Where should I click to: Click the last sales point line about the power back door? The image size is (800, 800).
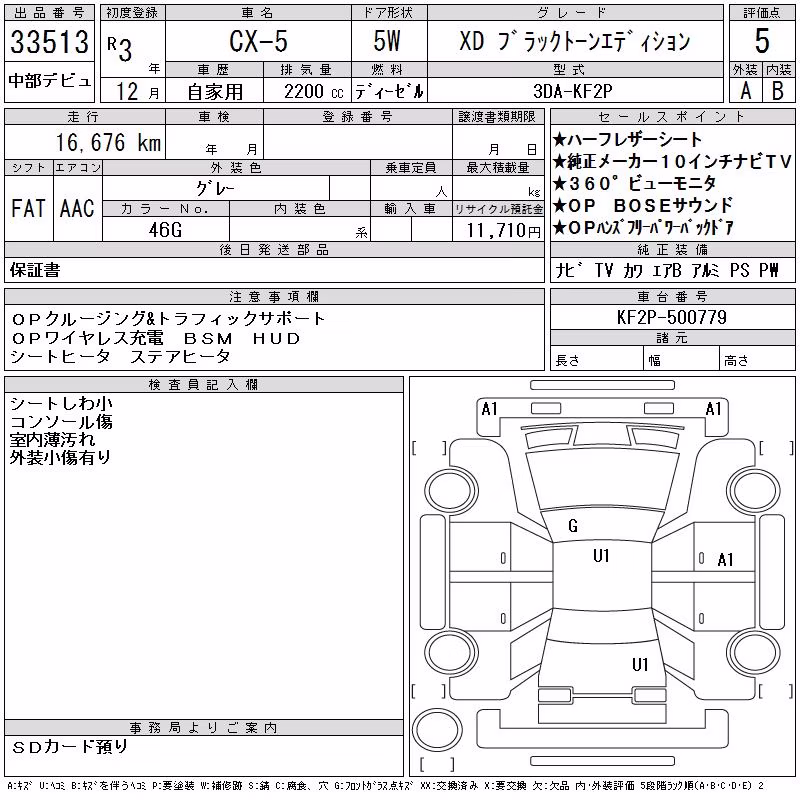click(x=643, y=228)
